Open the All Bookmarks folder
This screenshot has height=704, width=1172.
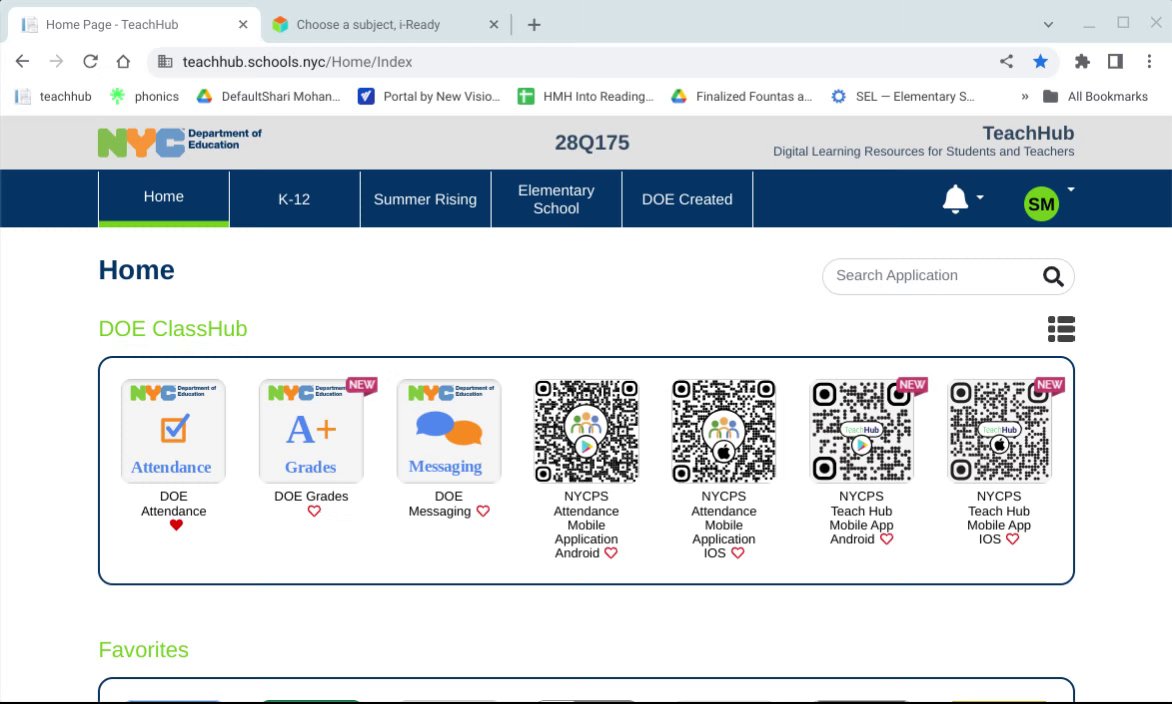coord(1095,96)
